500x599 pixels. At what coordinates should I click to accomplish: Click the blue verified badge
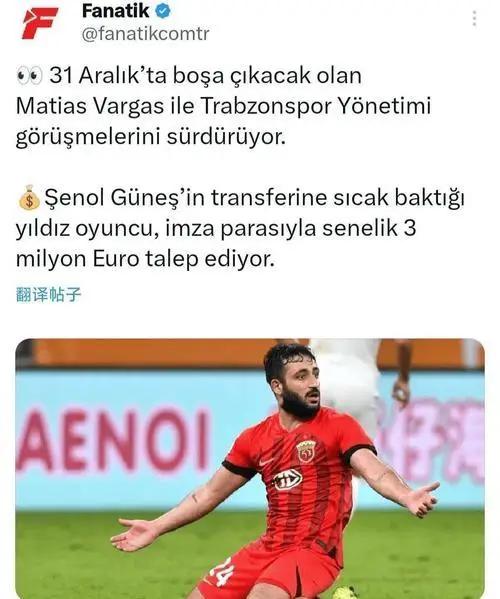pyautogui.click(x=162, y=11)
